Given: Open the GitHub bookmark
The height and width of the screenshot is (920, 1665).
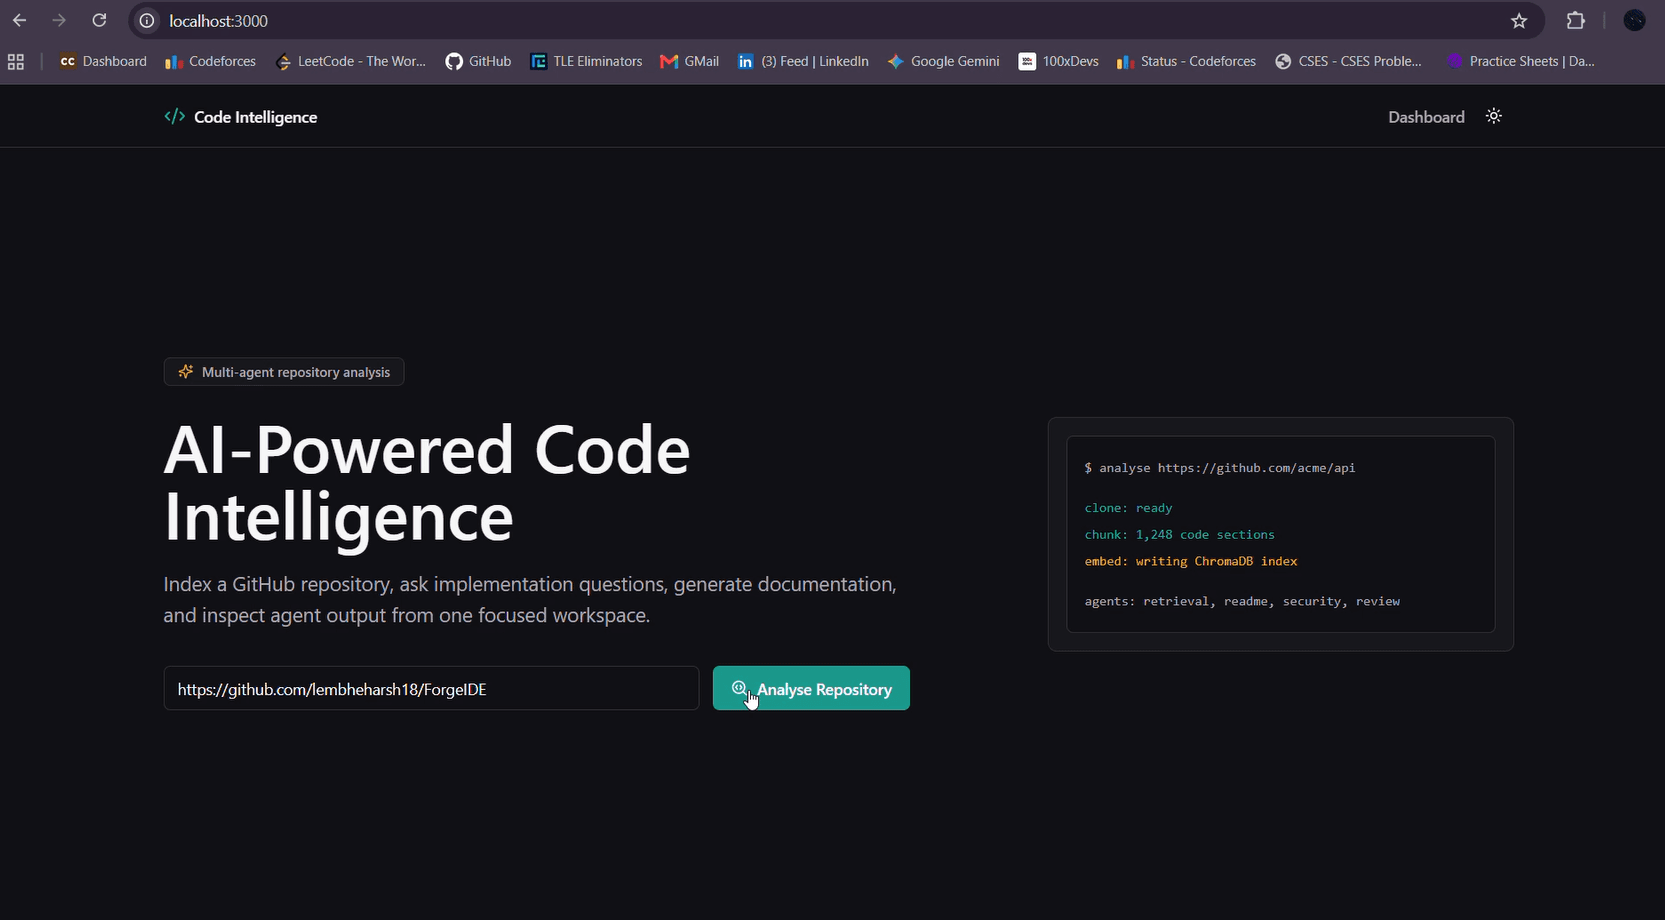Looking at the screenshot, I should (x=478, y=61).
